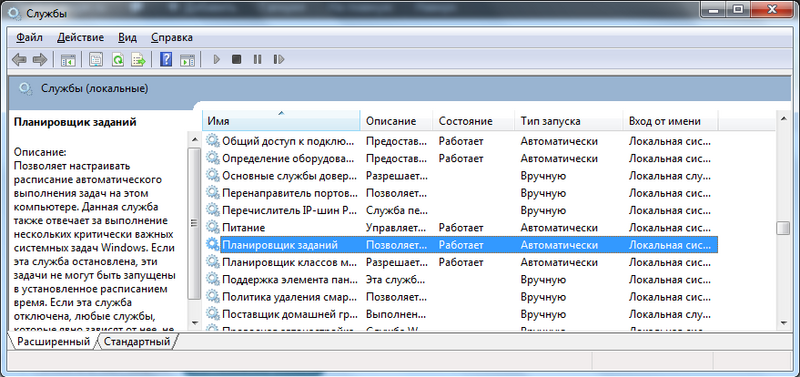Sort by the Вход от имени column header
The height and width of the screenshot is (377, 800).
click(x=670, y=121)
